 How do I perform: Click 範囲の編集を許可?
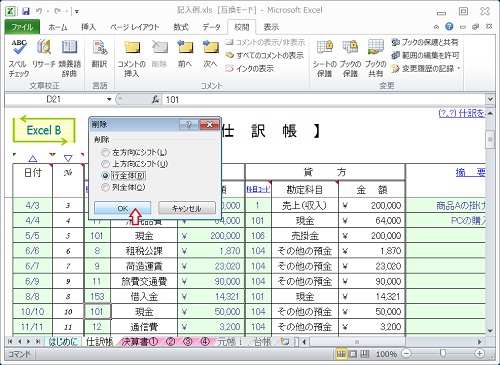pyautogui.click(x=425, y=55)
